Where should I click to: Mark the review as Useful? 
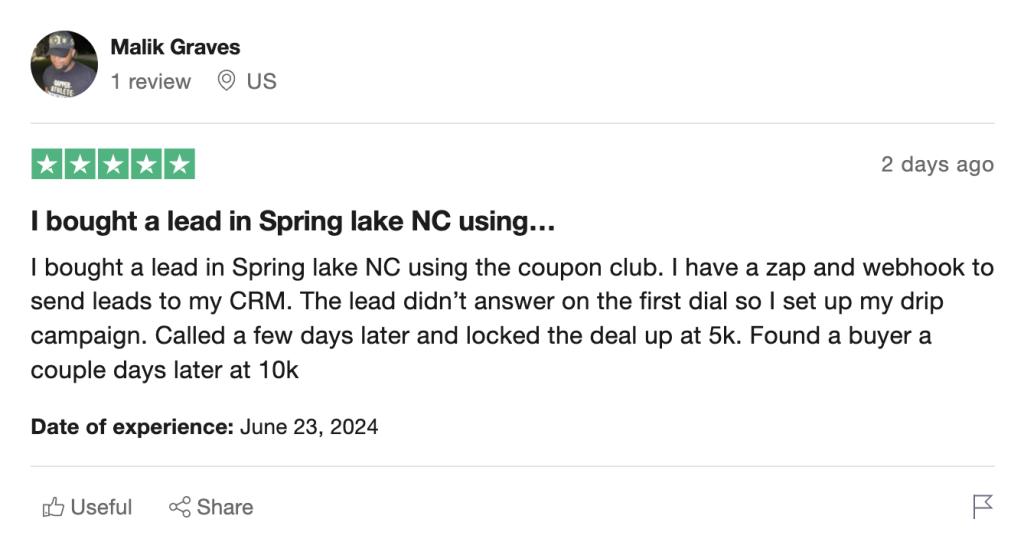click(101, 508)
